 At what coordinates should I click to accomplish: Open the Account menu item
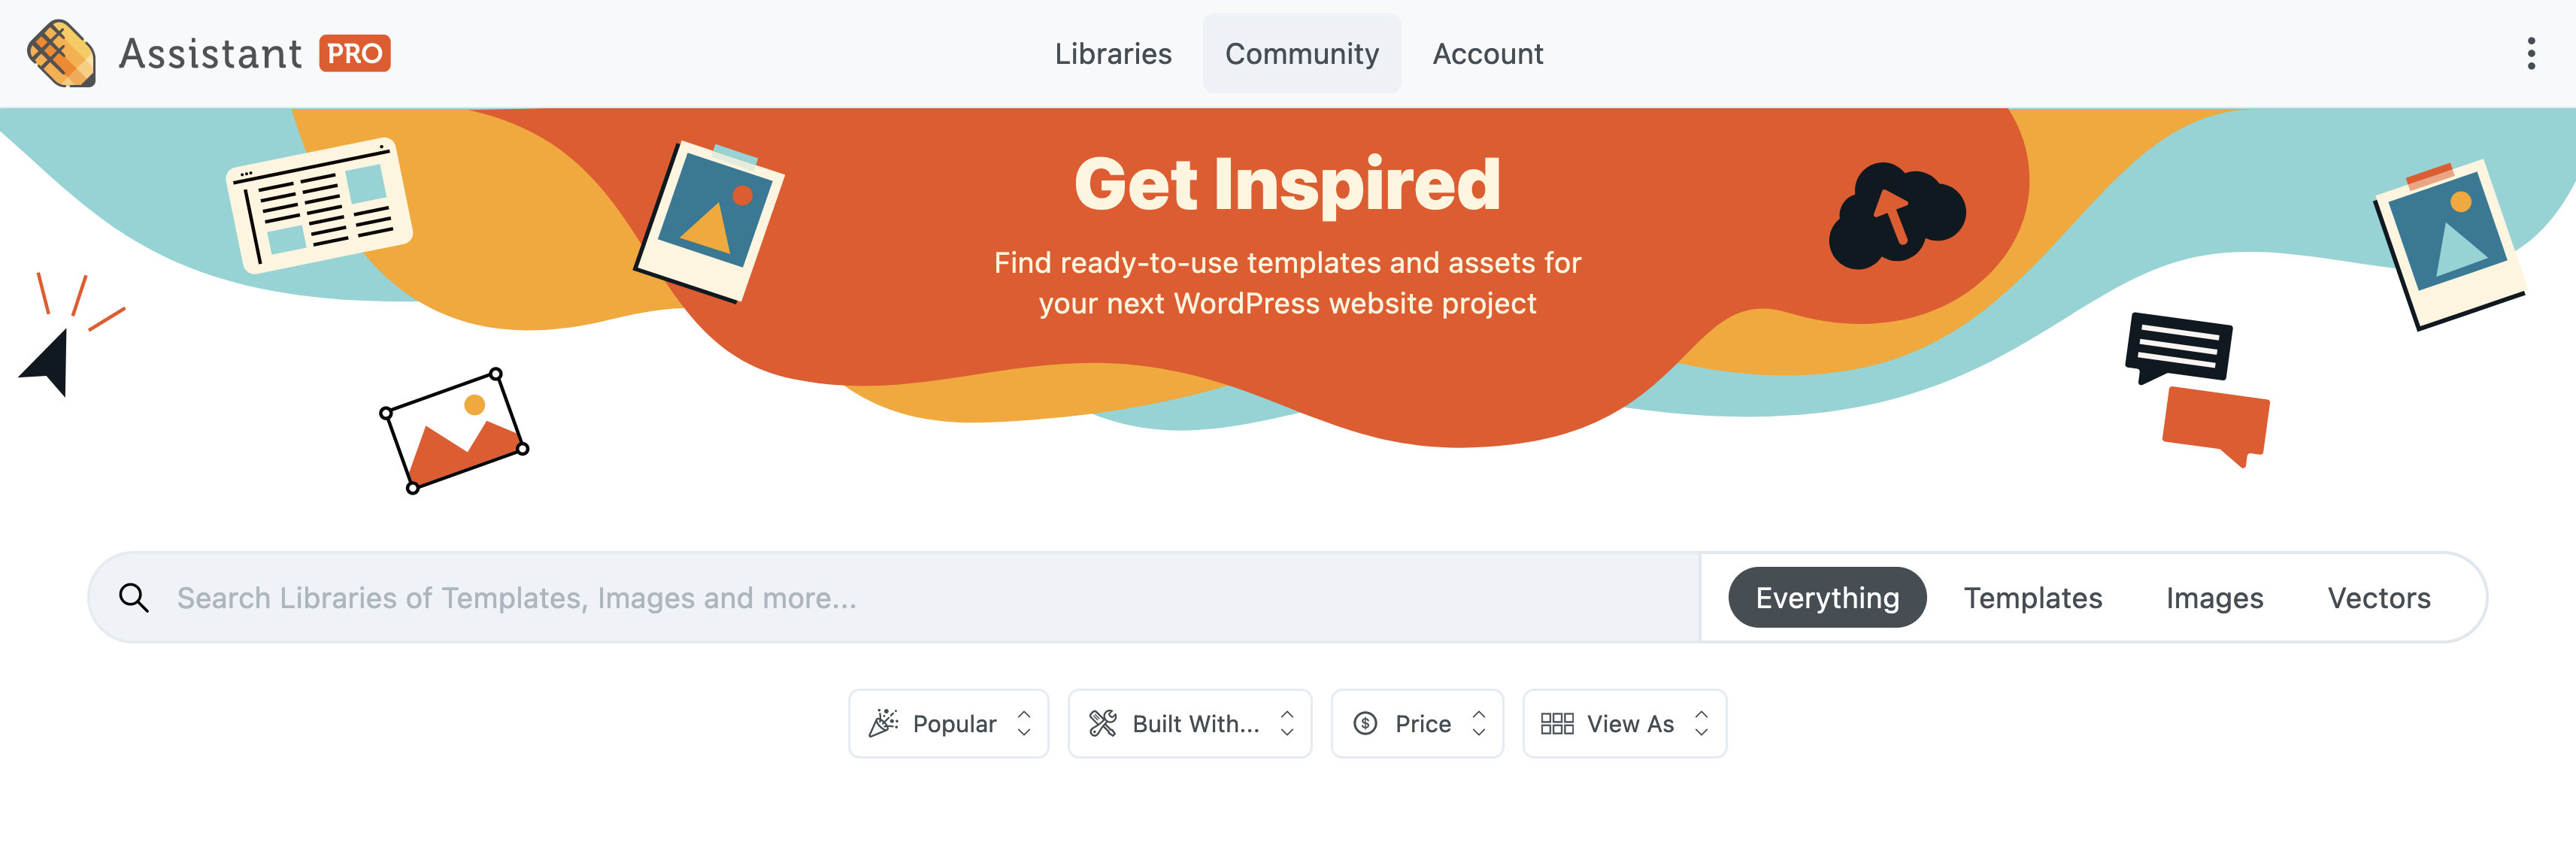[x=1488, y=53]
